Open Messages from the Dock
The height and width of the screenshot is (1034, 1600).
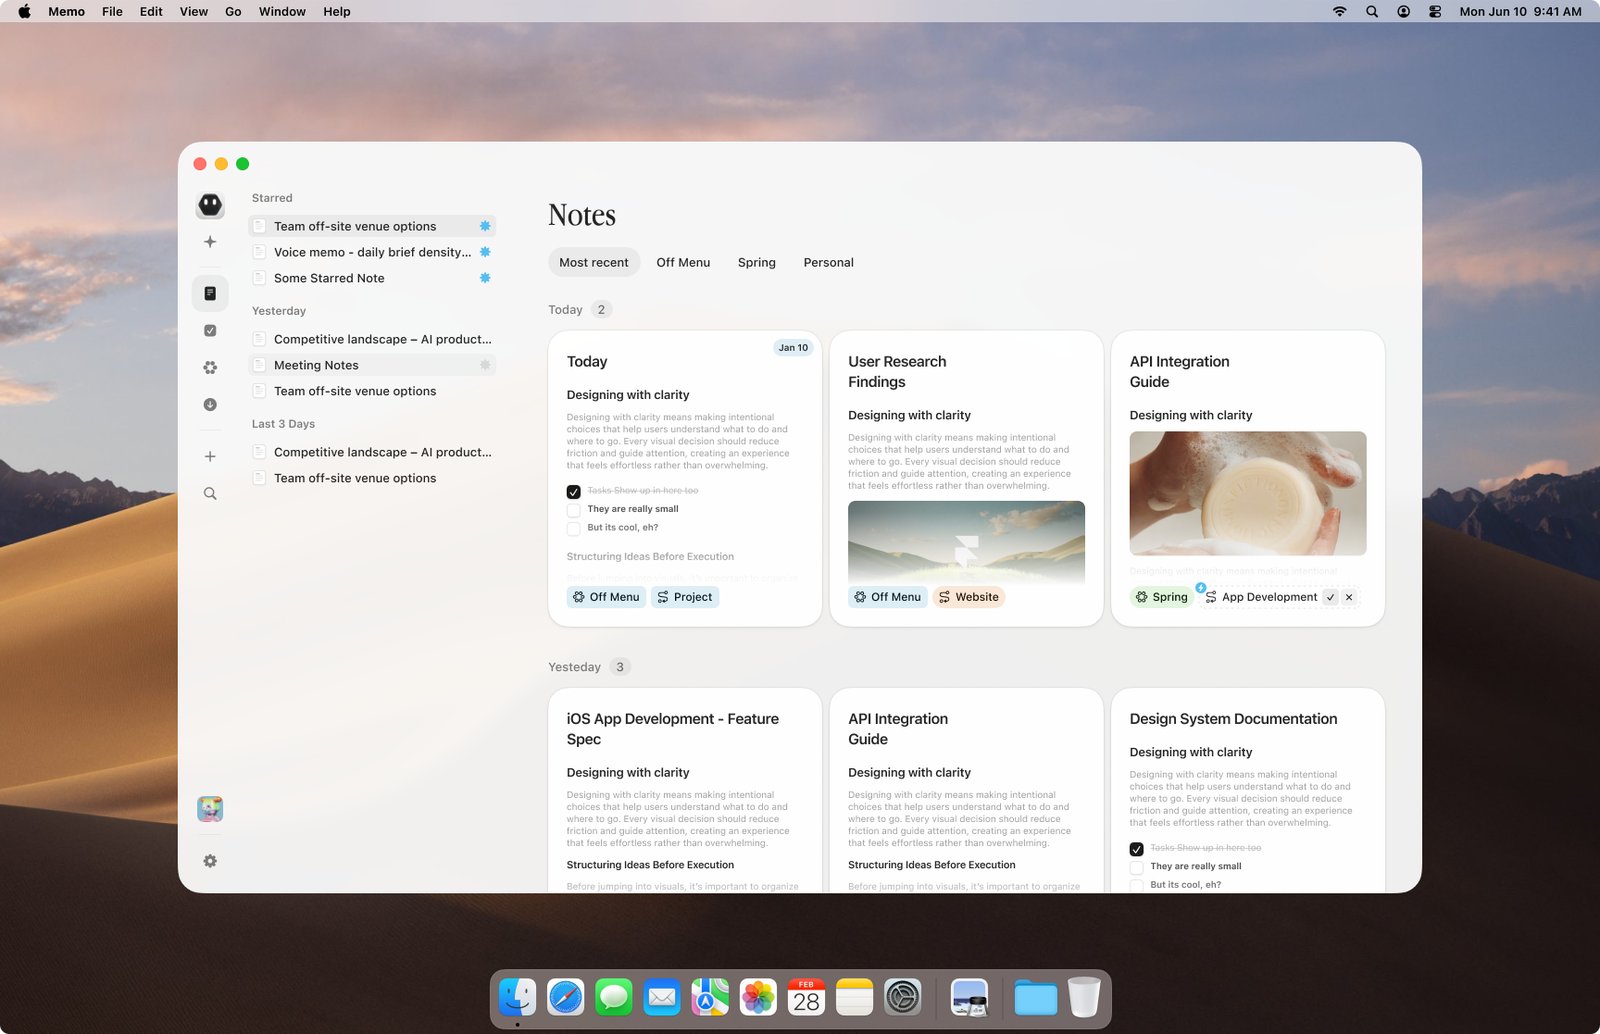614,997
